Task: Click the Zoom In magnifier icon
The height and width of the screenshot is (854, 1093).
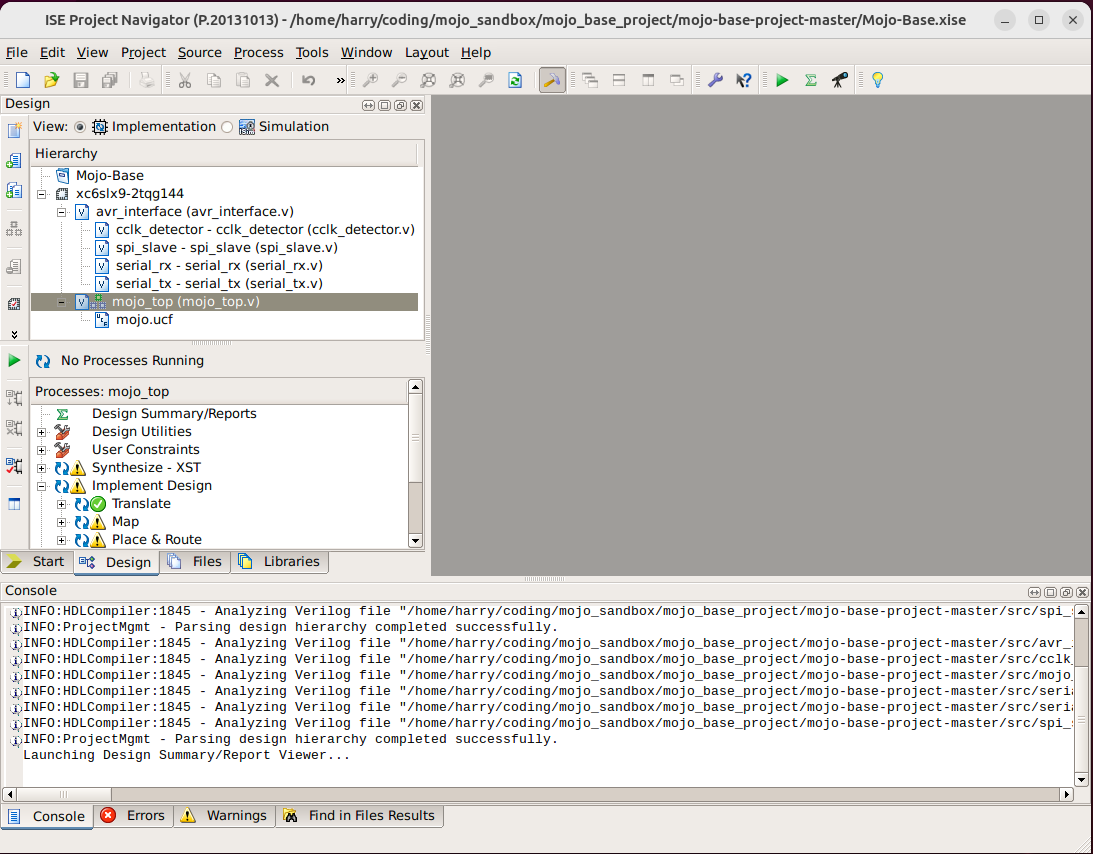Action: [370, 80]
